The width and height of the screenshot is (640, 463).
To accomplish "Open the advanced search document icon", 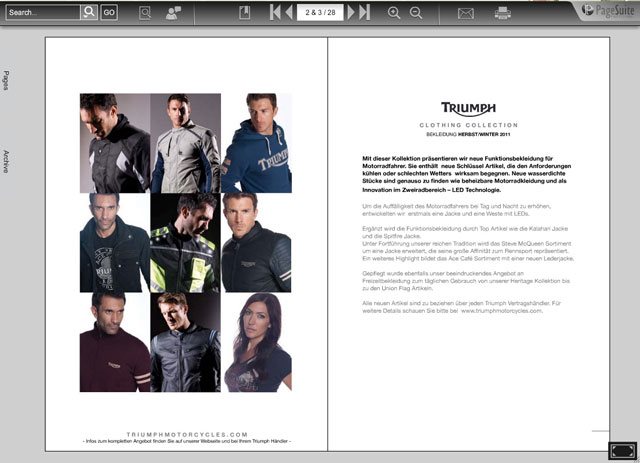I will click(x=145, y=12).
